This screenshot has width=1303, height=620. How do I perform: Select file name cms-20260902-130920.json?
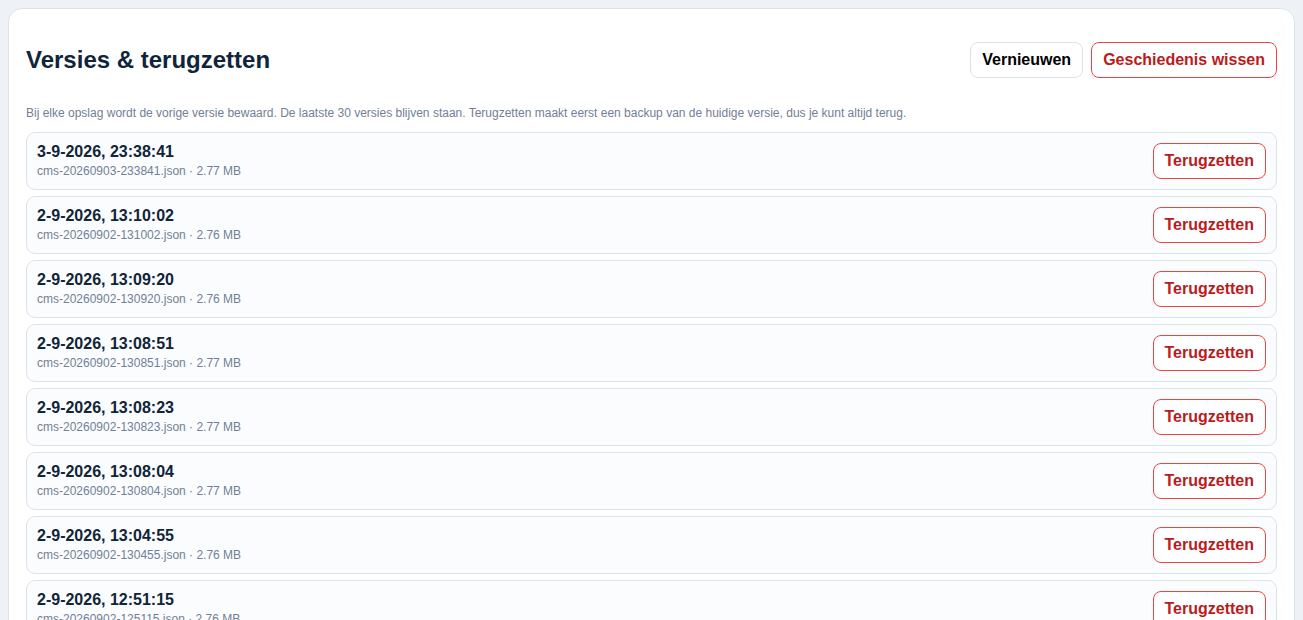coord(111,299)
